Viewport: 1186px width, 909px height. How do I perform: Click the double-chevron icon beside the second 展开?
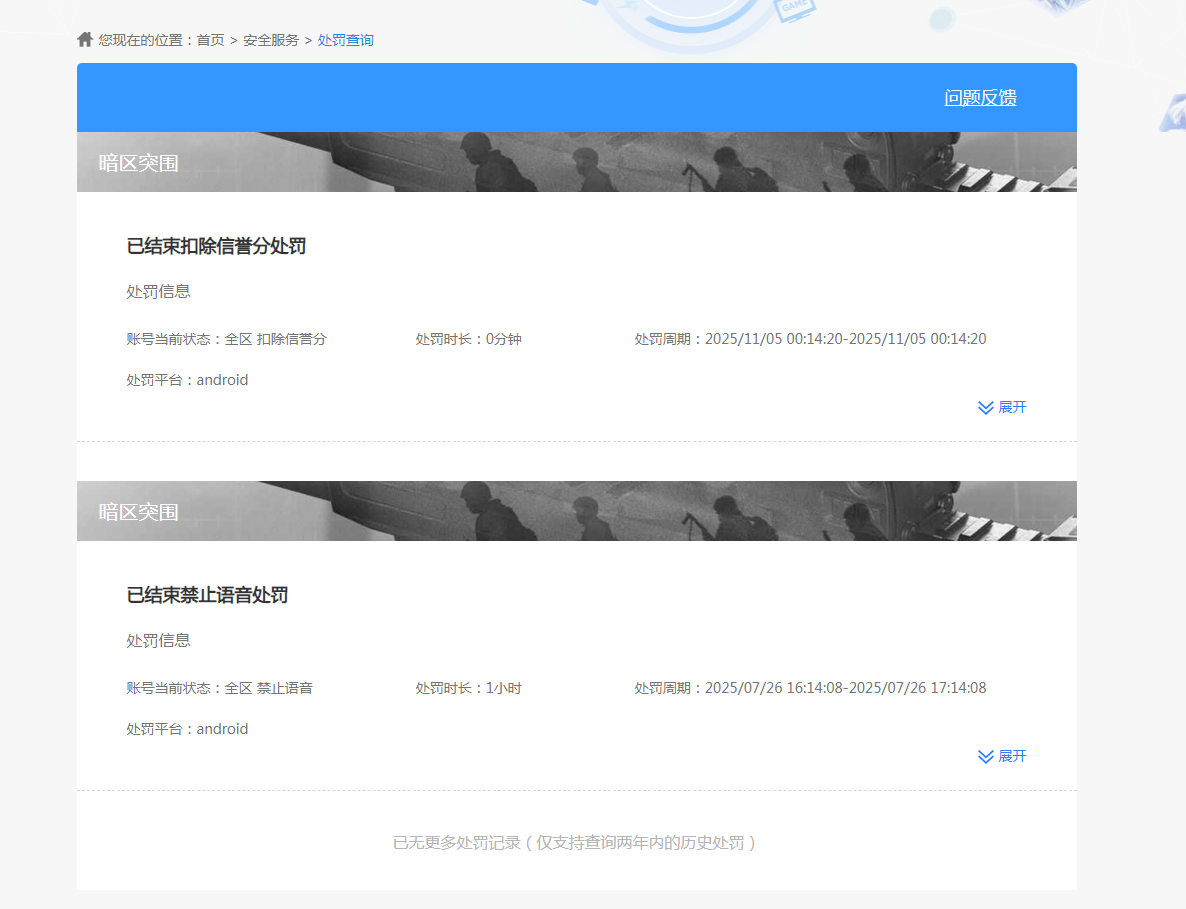point(985,757)
